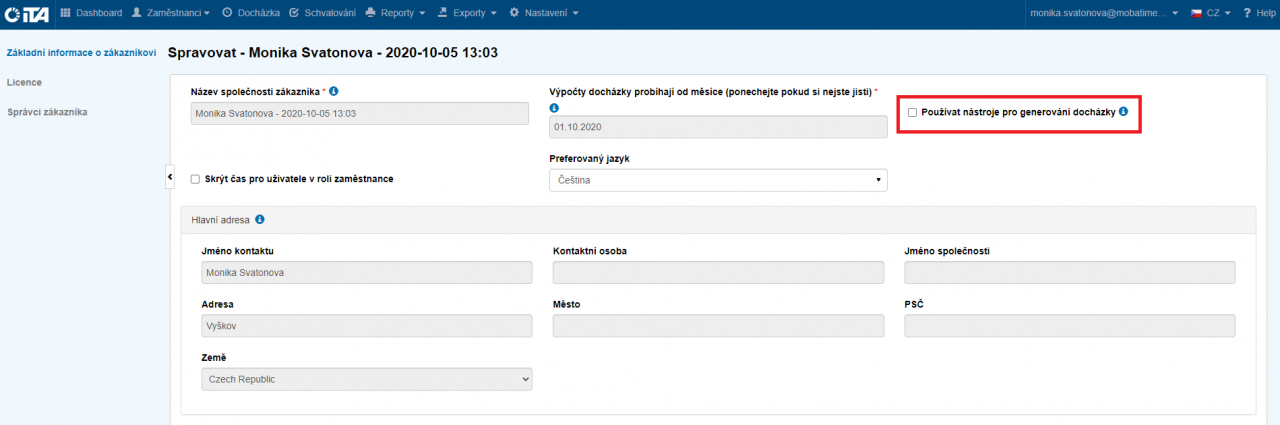Viewport: 1280px width, 425px height.
Task: Toggle Skrýt čas pro uživatele checkbox
Action: click(196, 179)
